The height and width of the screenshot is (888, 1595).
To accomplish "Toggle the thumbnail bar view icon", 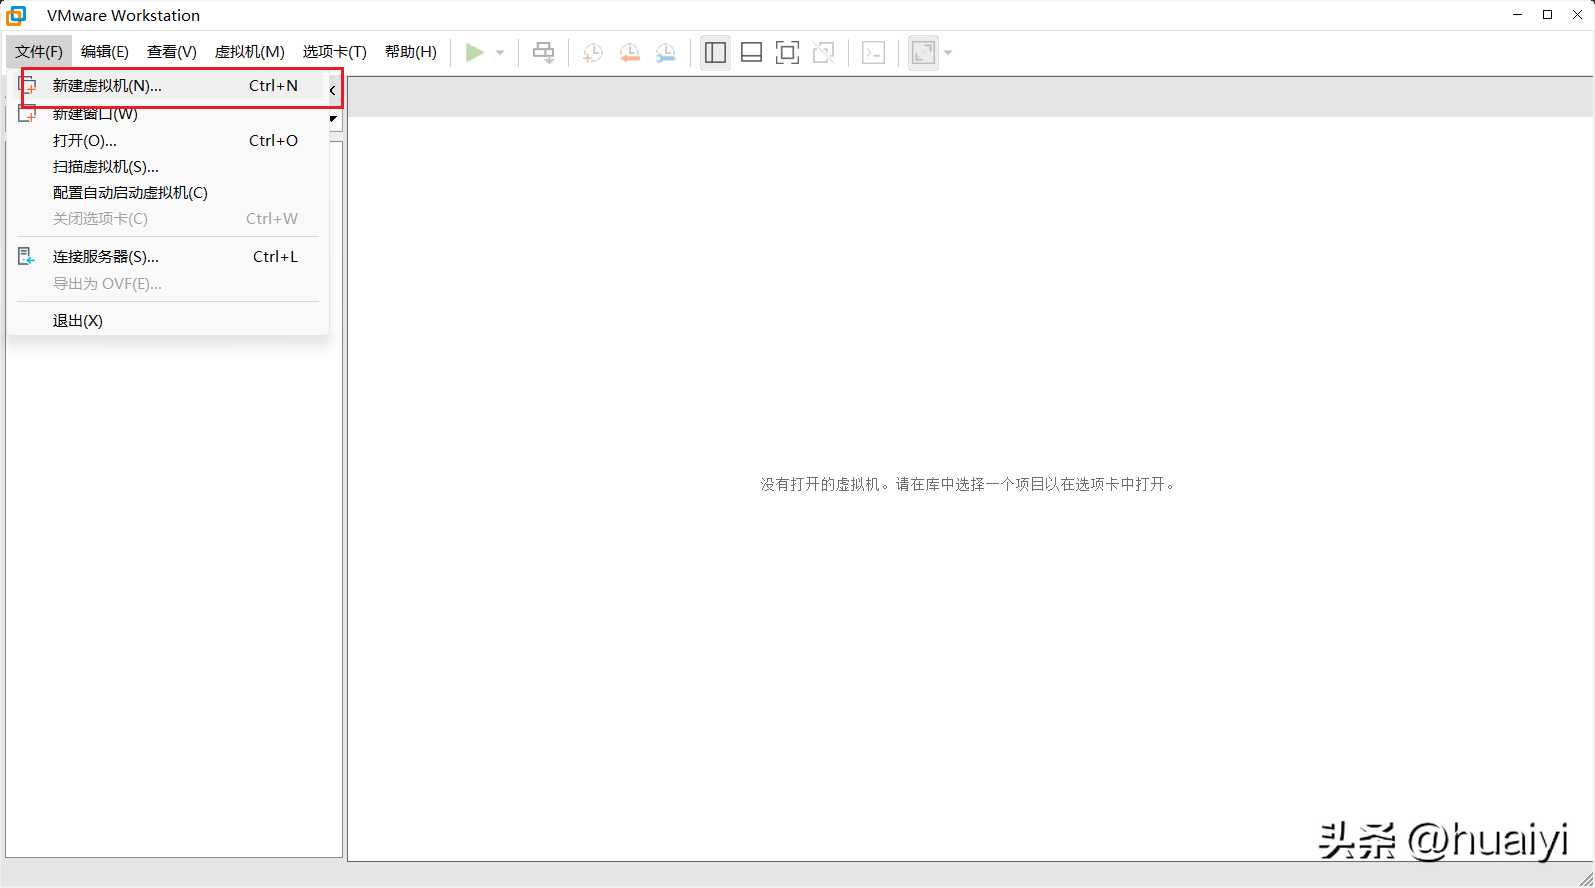I will click(x=751, y=52).
